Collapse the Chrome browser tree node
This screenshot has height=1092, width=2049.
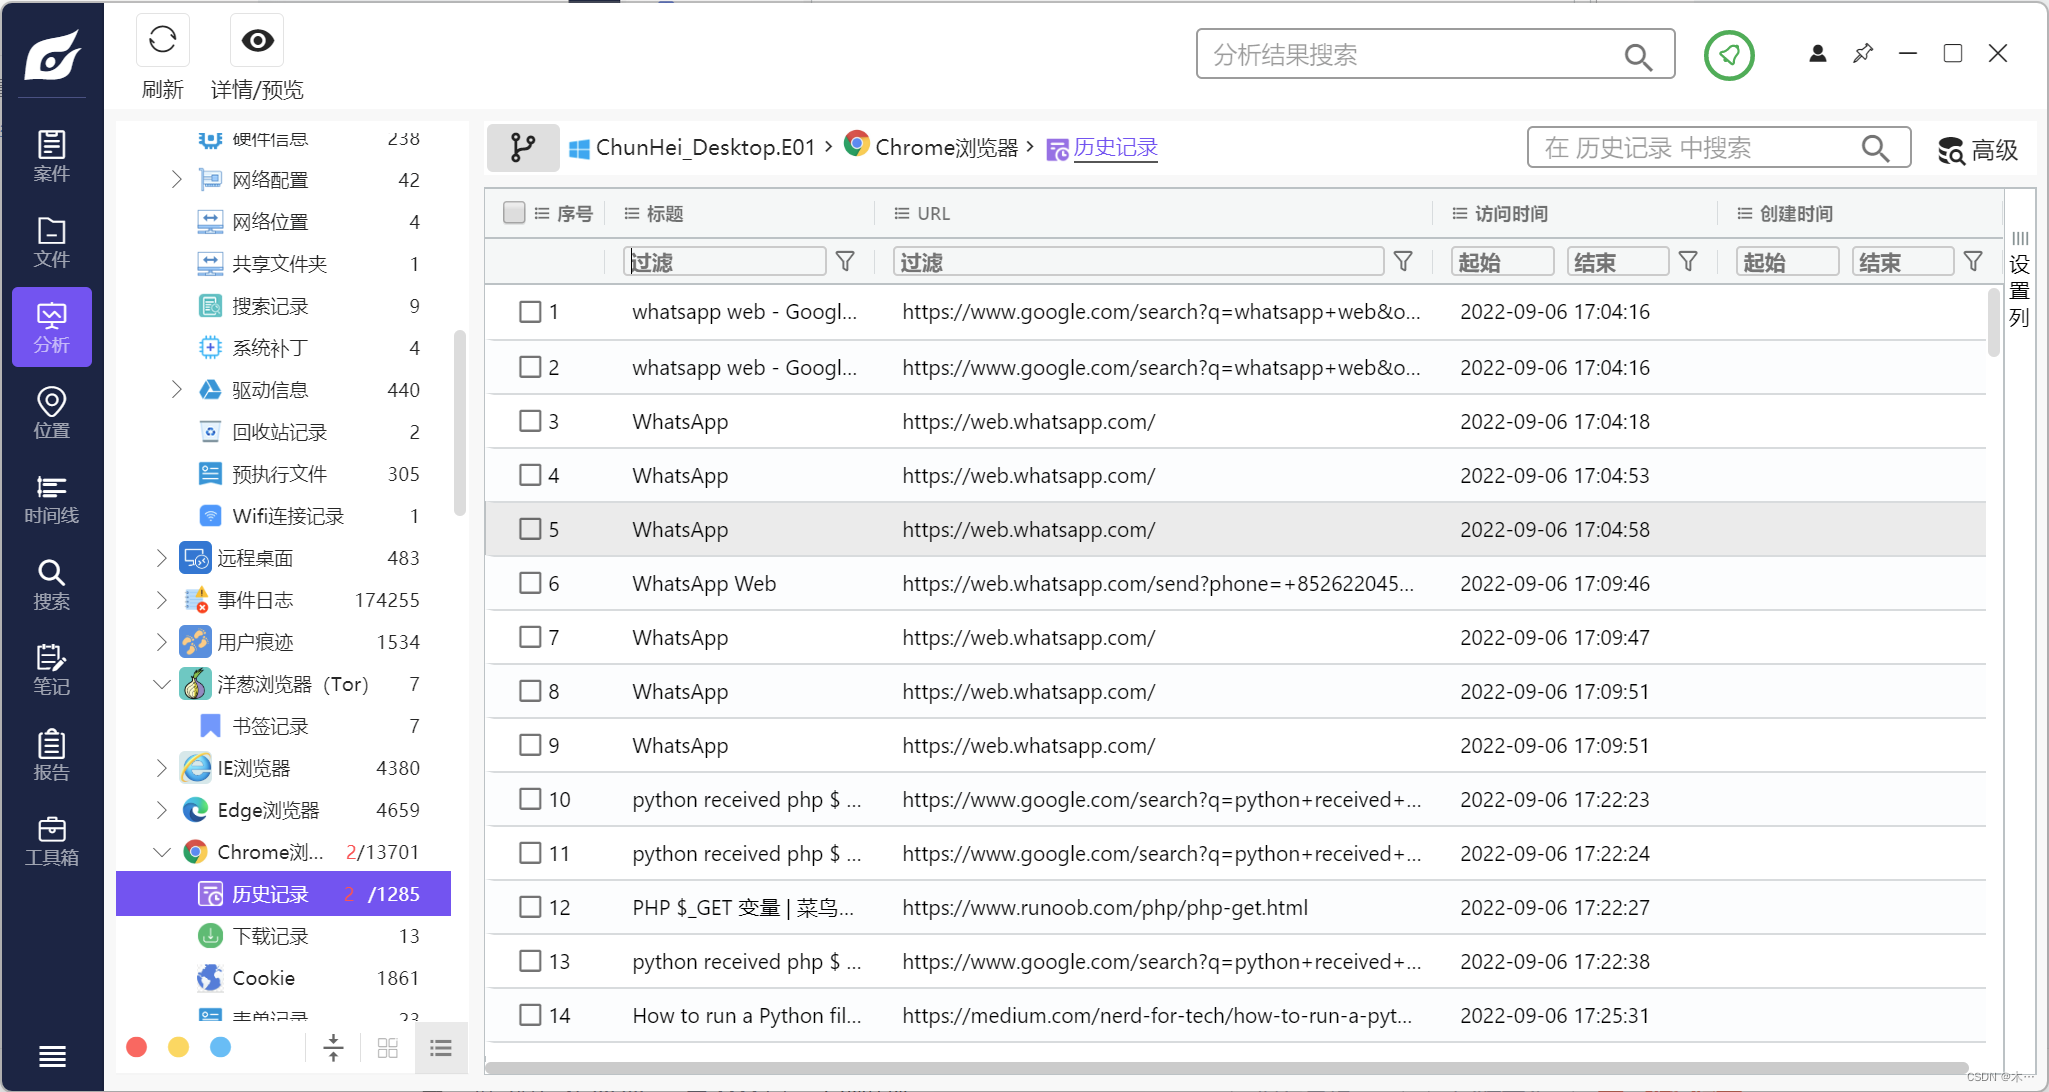pos(161,852)
